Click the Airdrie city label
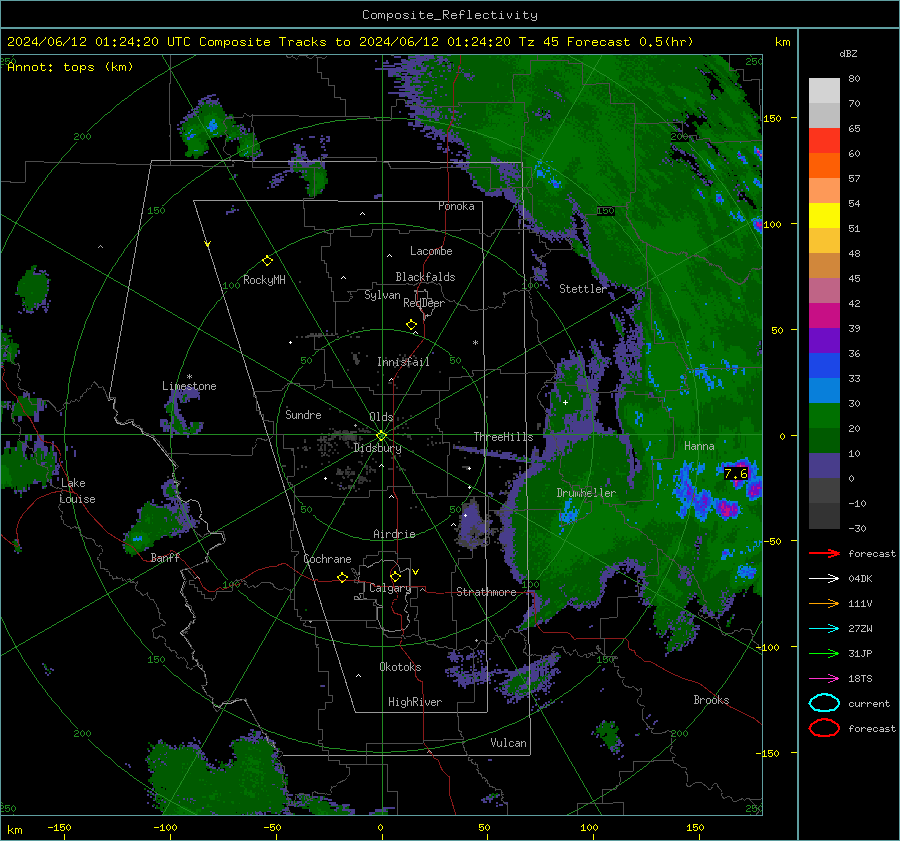 click(x=394, y=534)
